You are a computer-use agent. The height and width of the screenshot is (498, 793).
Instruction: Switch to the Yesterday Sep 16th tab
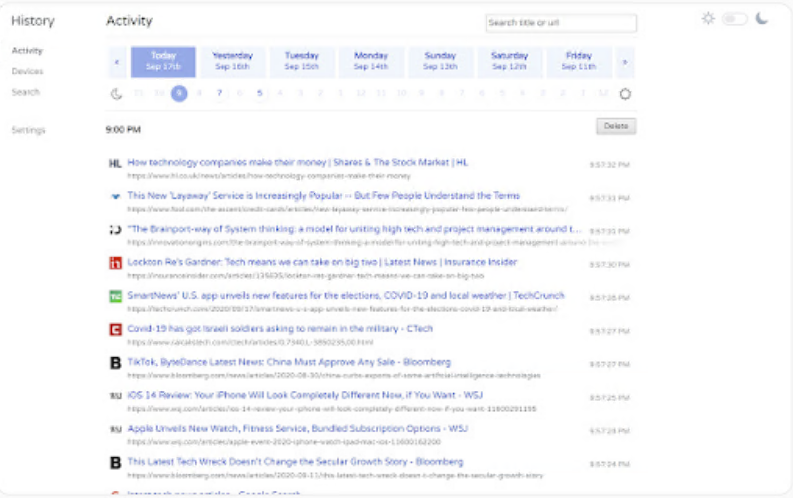232,61
